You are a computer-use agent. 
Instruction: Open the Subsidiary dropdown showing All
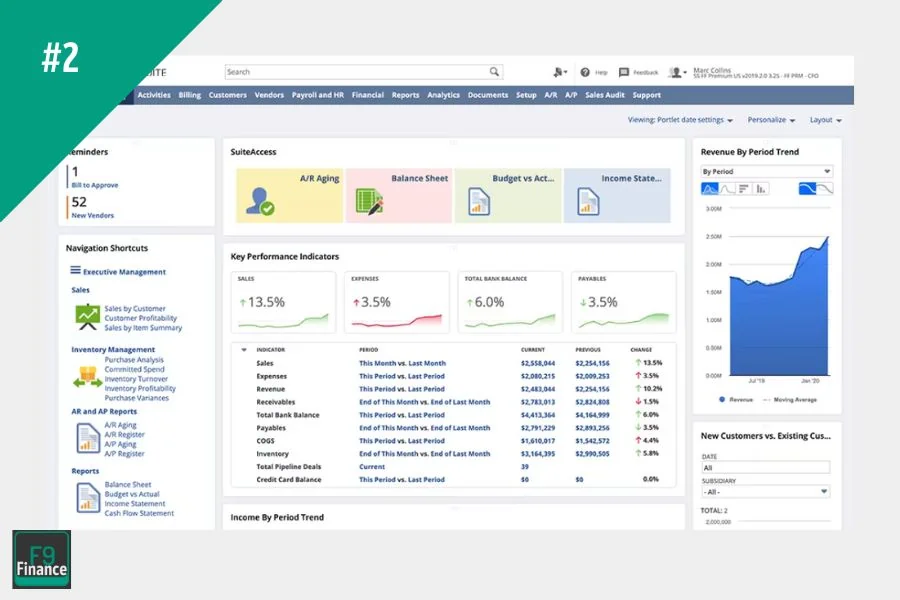pyautogui.click(x=765, y=491)
